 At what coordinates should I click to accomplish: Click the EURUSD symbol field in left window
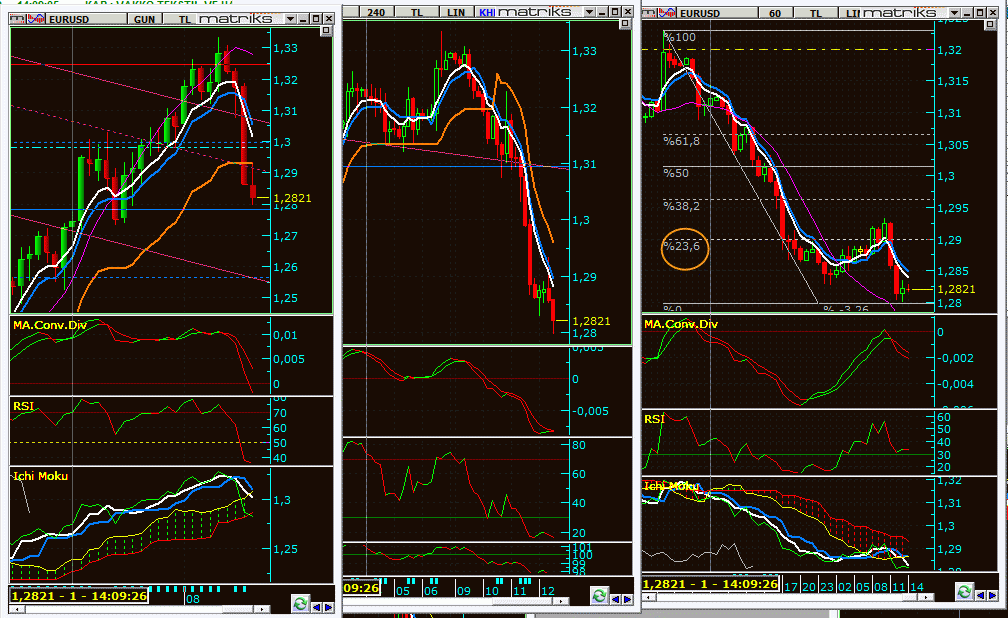pos(85,19)
